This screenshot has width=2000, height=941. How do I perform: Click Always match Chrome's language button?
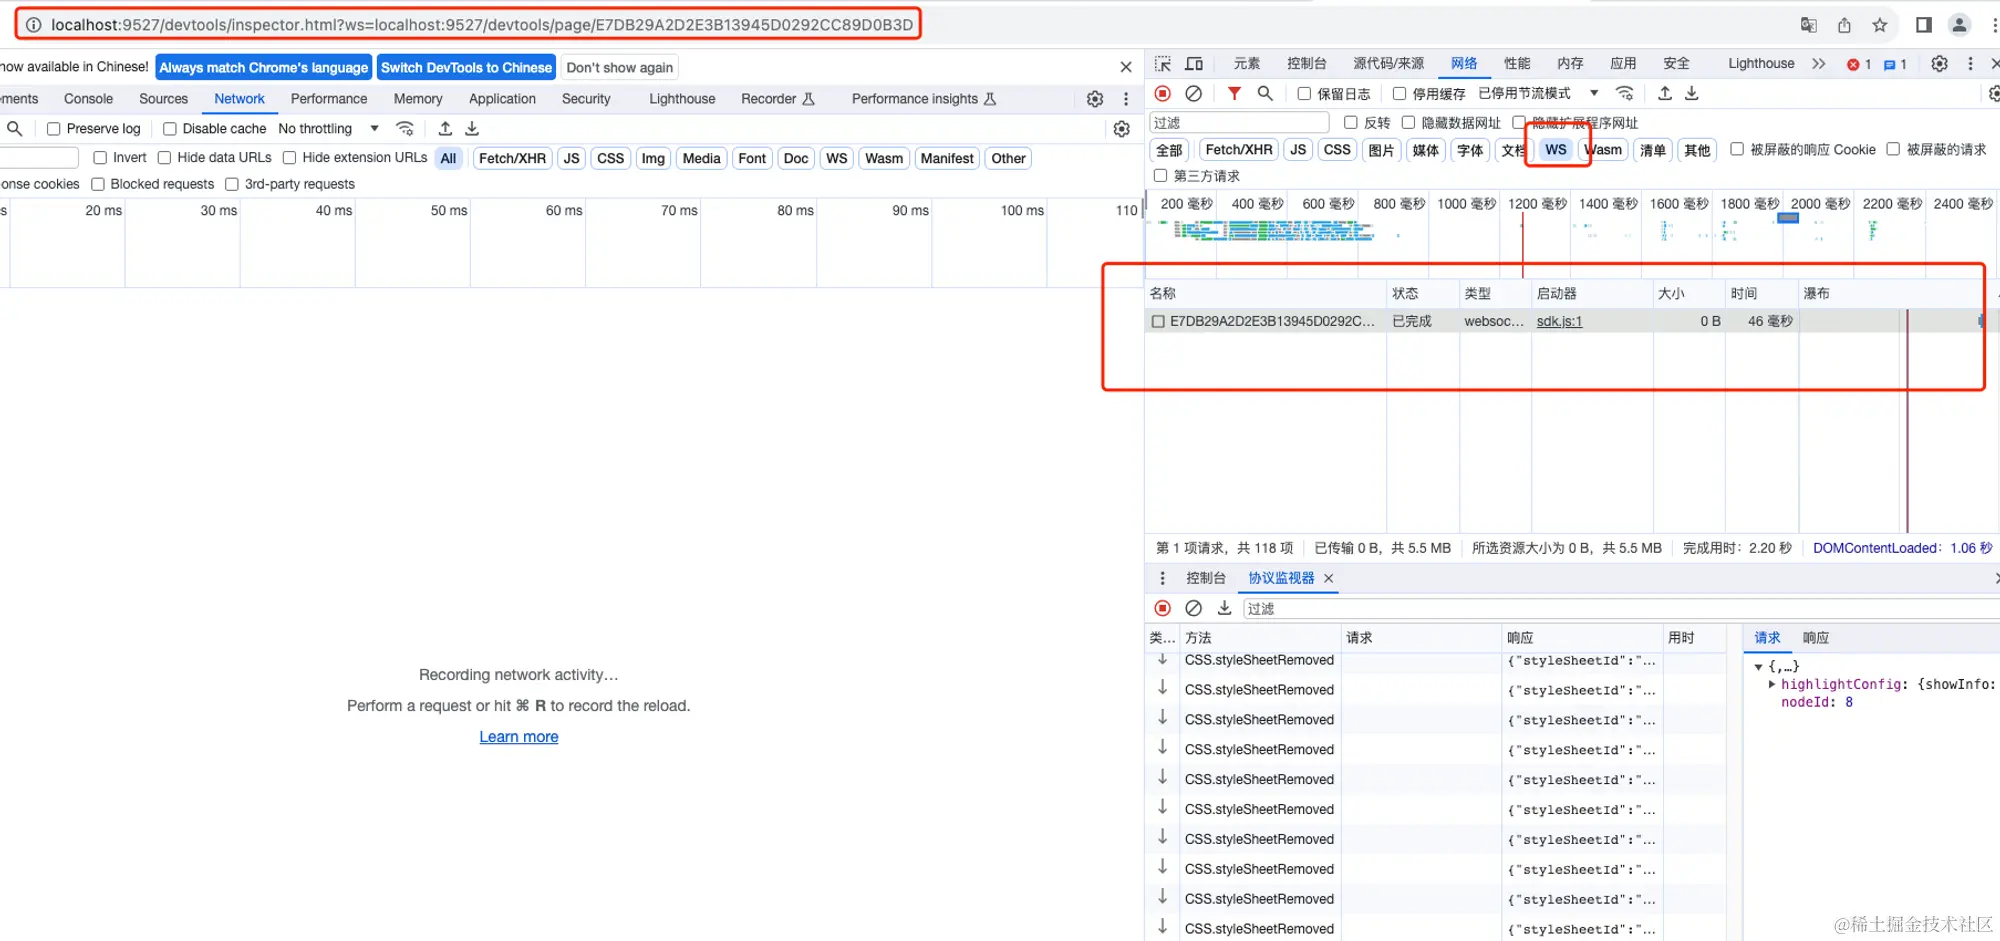click(264, 68)
